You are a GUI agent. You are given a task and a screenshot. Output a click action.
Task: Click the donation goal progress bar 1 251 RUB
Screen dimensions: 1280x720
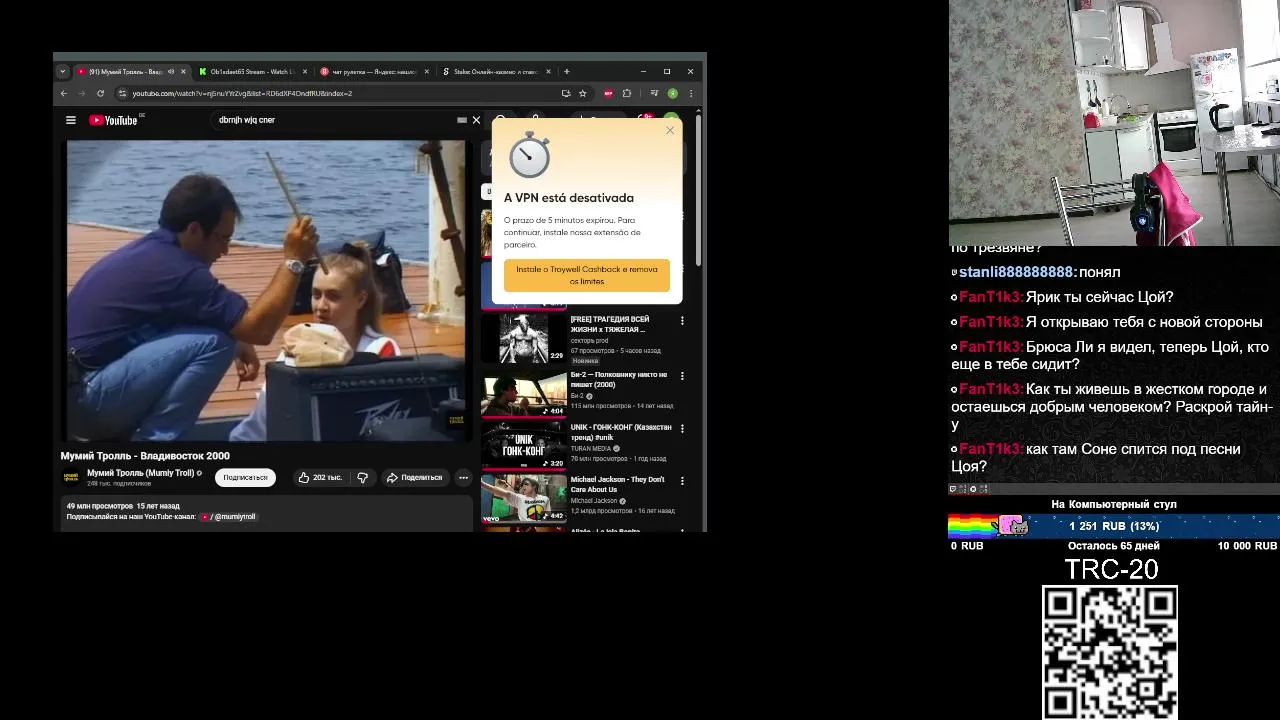tap(1113, 526)
